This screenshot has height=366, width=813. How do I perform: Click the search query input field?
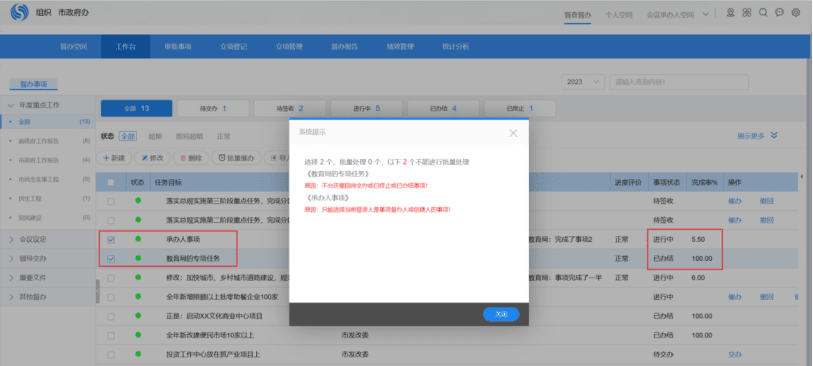pos(679,82)
